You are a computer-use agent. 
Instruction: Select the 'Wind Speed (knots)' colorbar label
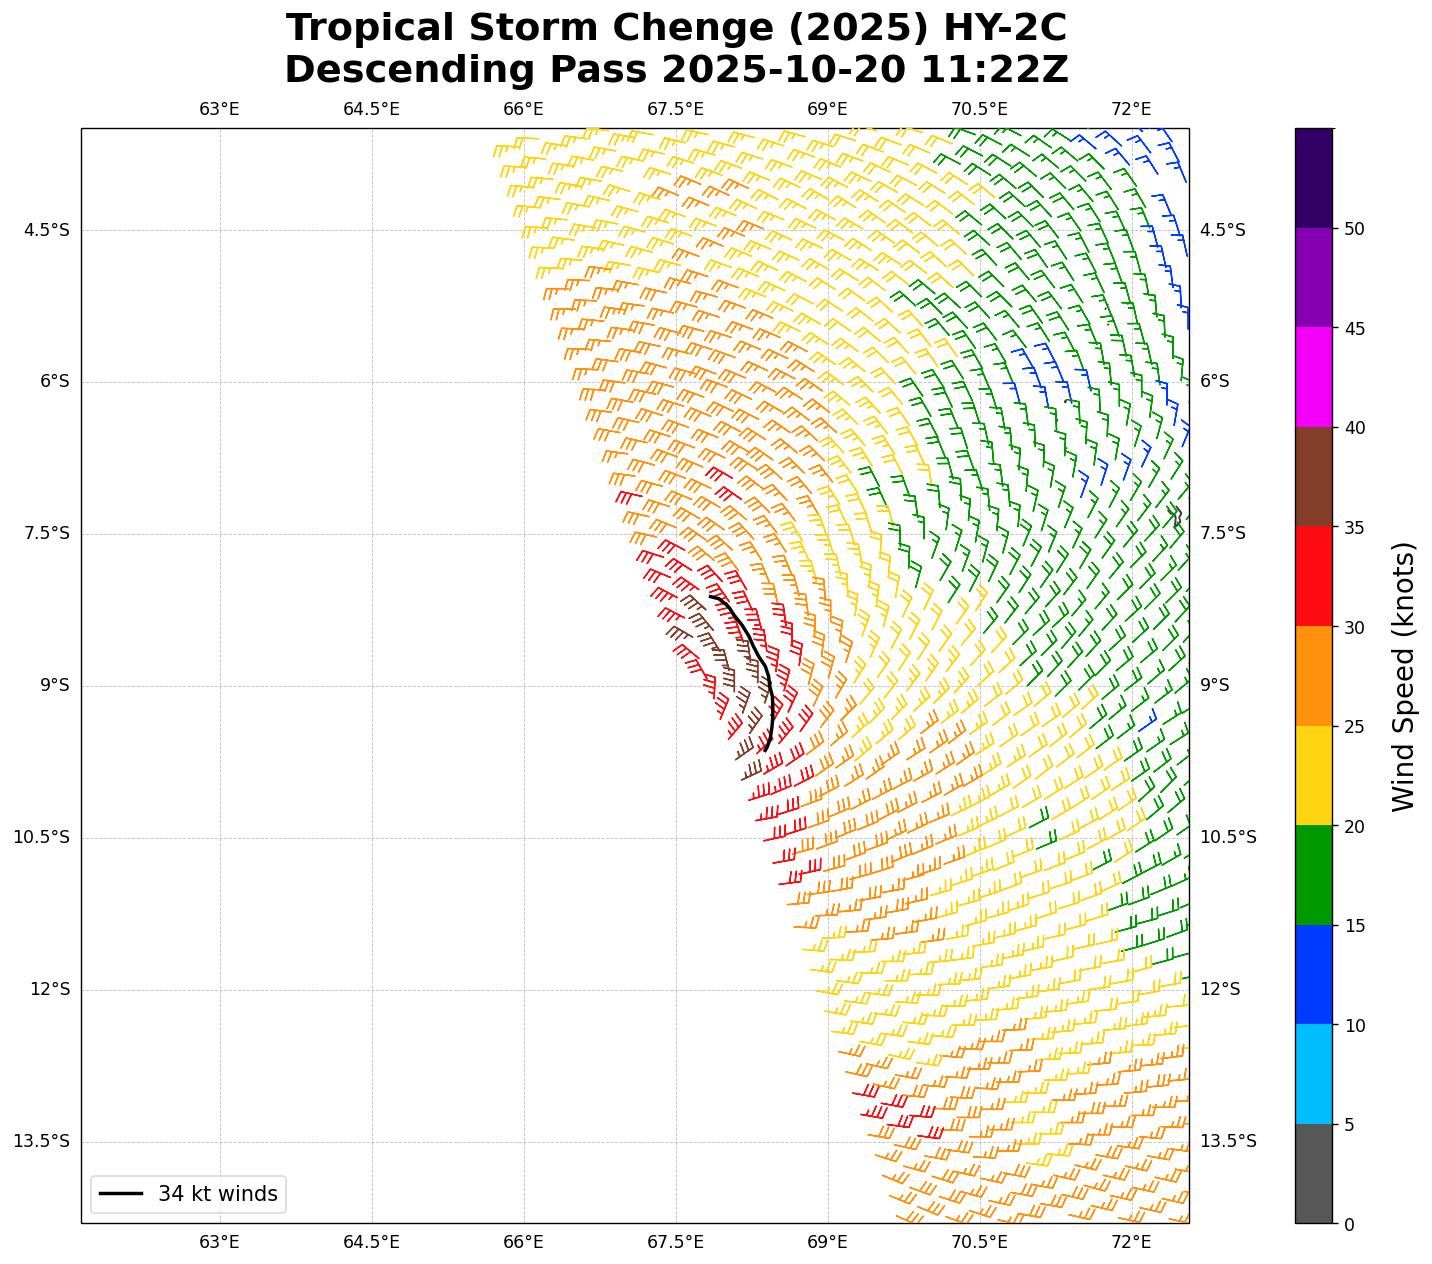(1404, 676)
